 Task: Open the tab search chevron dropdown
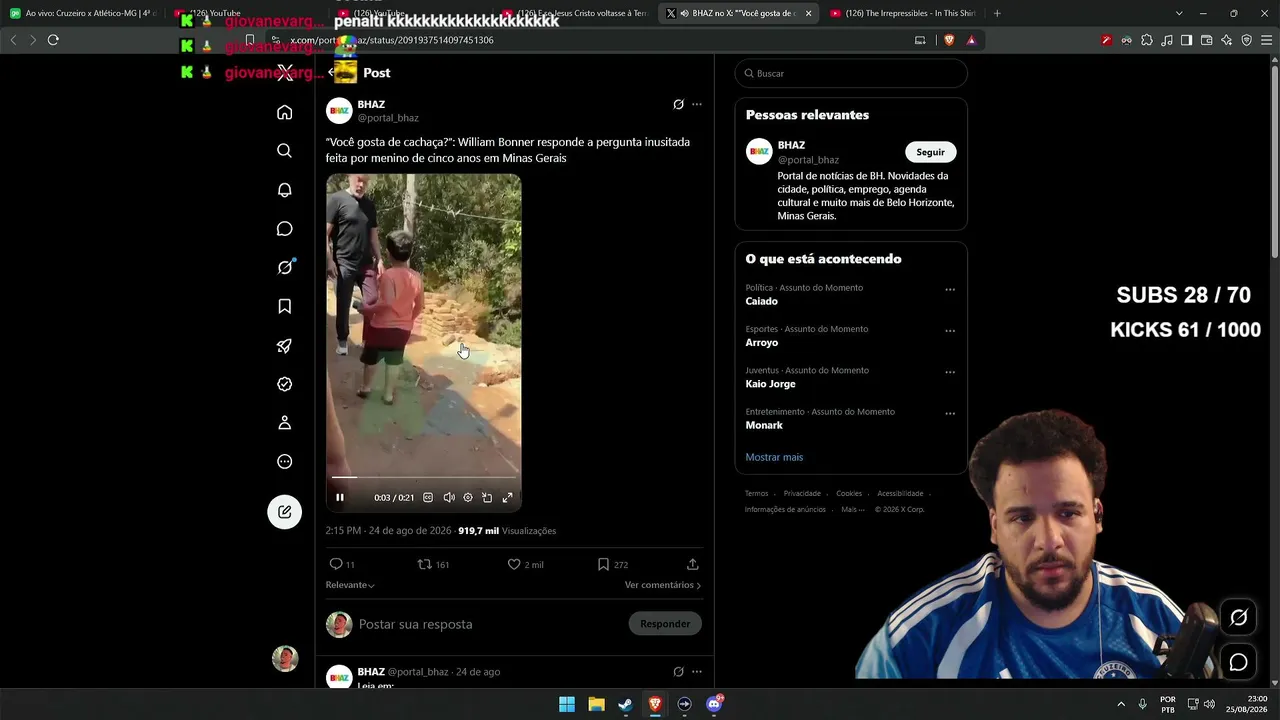coord(1179,13)
